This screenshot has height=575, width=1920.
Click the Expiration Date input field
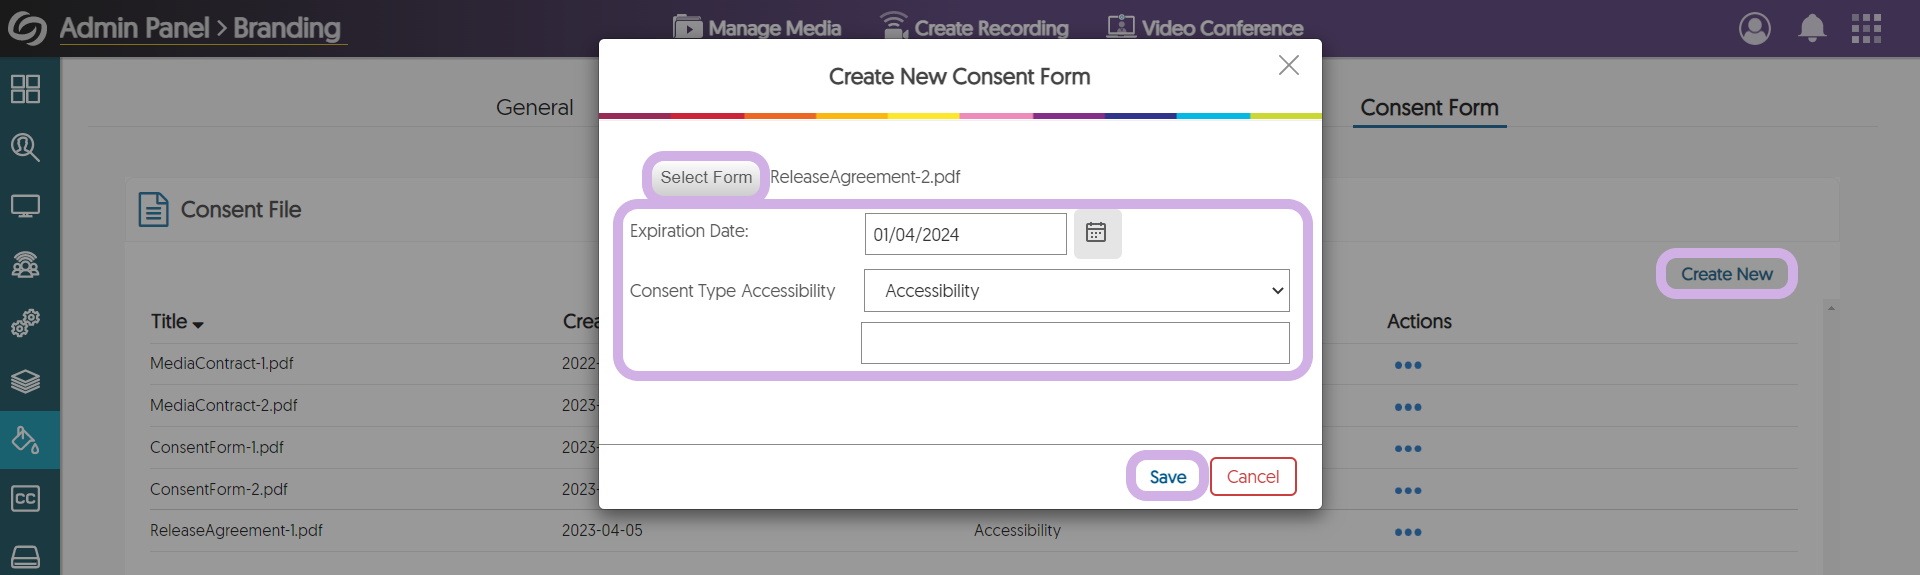965,234
